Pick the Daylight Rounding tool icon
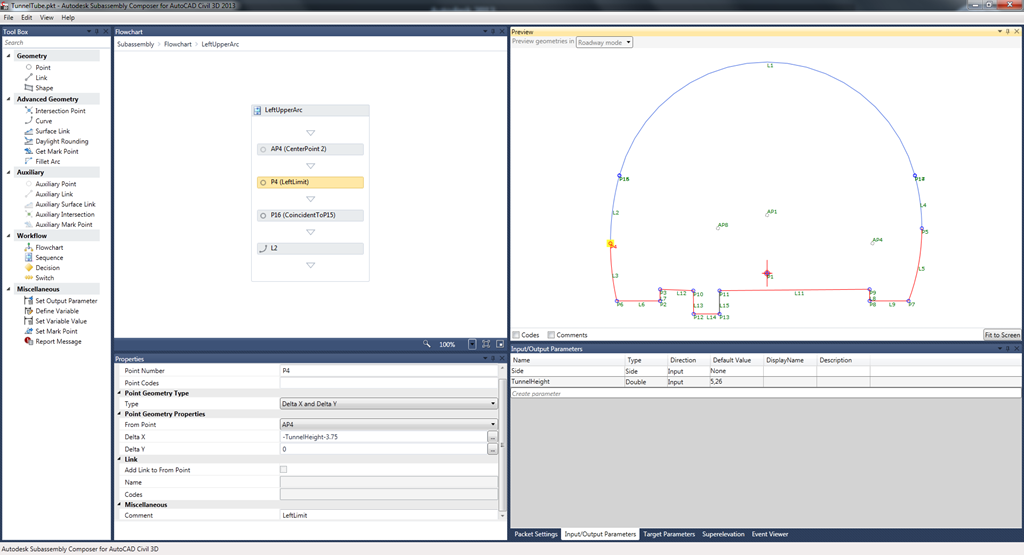Screen dimensions: 1024x555 pyautogui.click(x=28, y=141)
